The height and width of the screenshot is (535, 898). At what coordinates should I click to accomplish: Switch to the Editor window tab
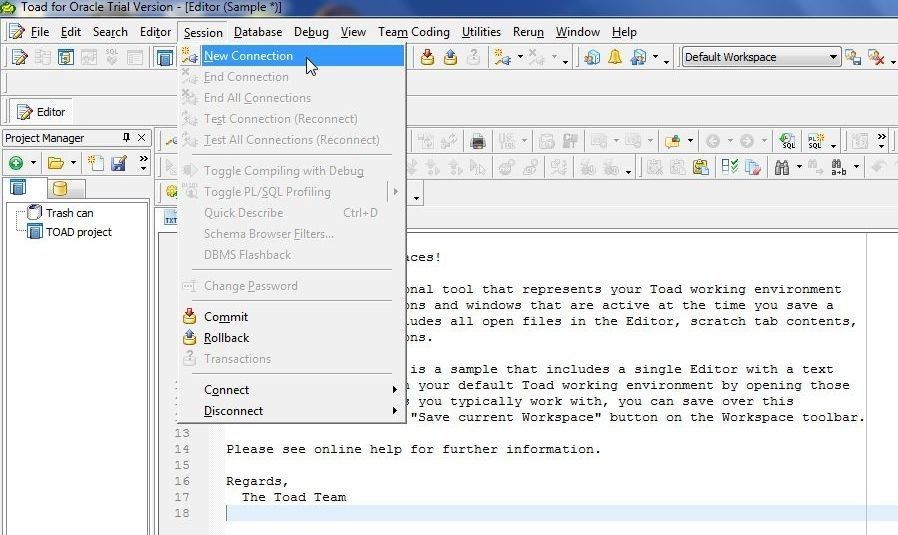coord(41,112)
